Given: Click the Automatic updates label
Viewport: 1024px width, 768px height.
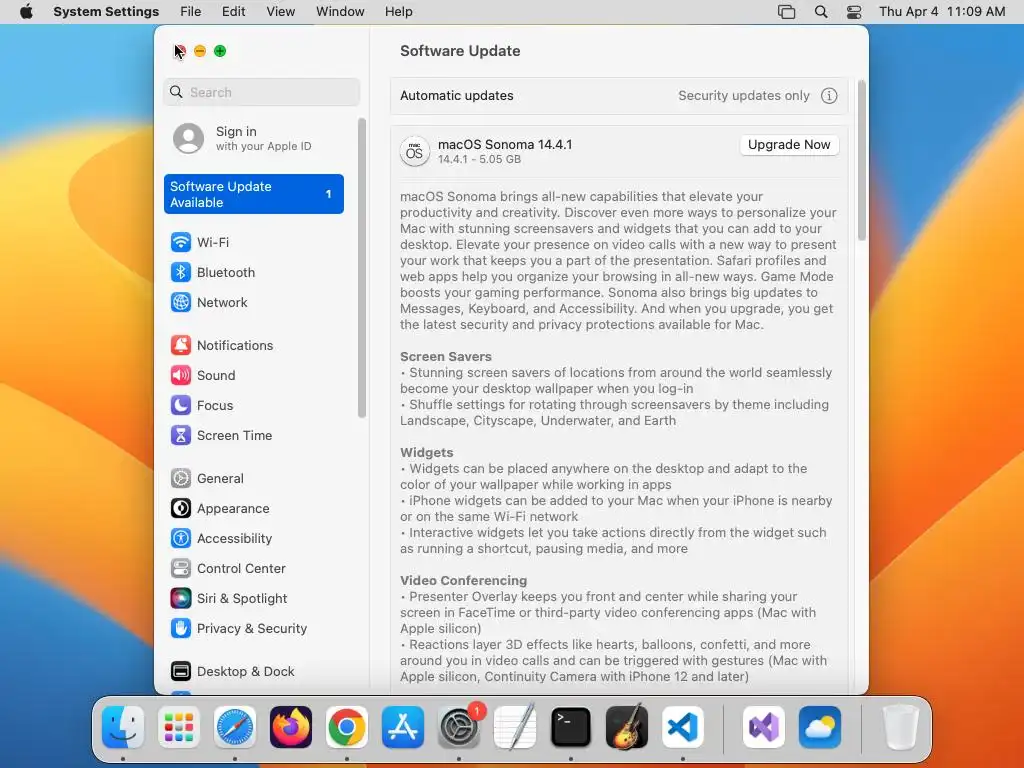Looking at the screenshot, I should tap(456, 96).
